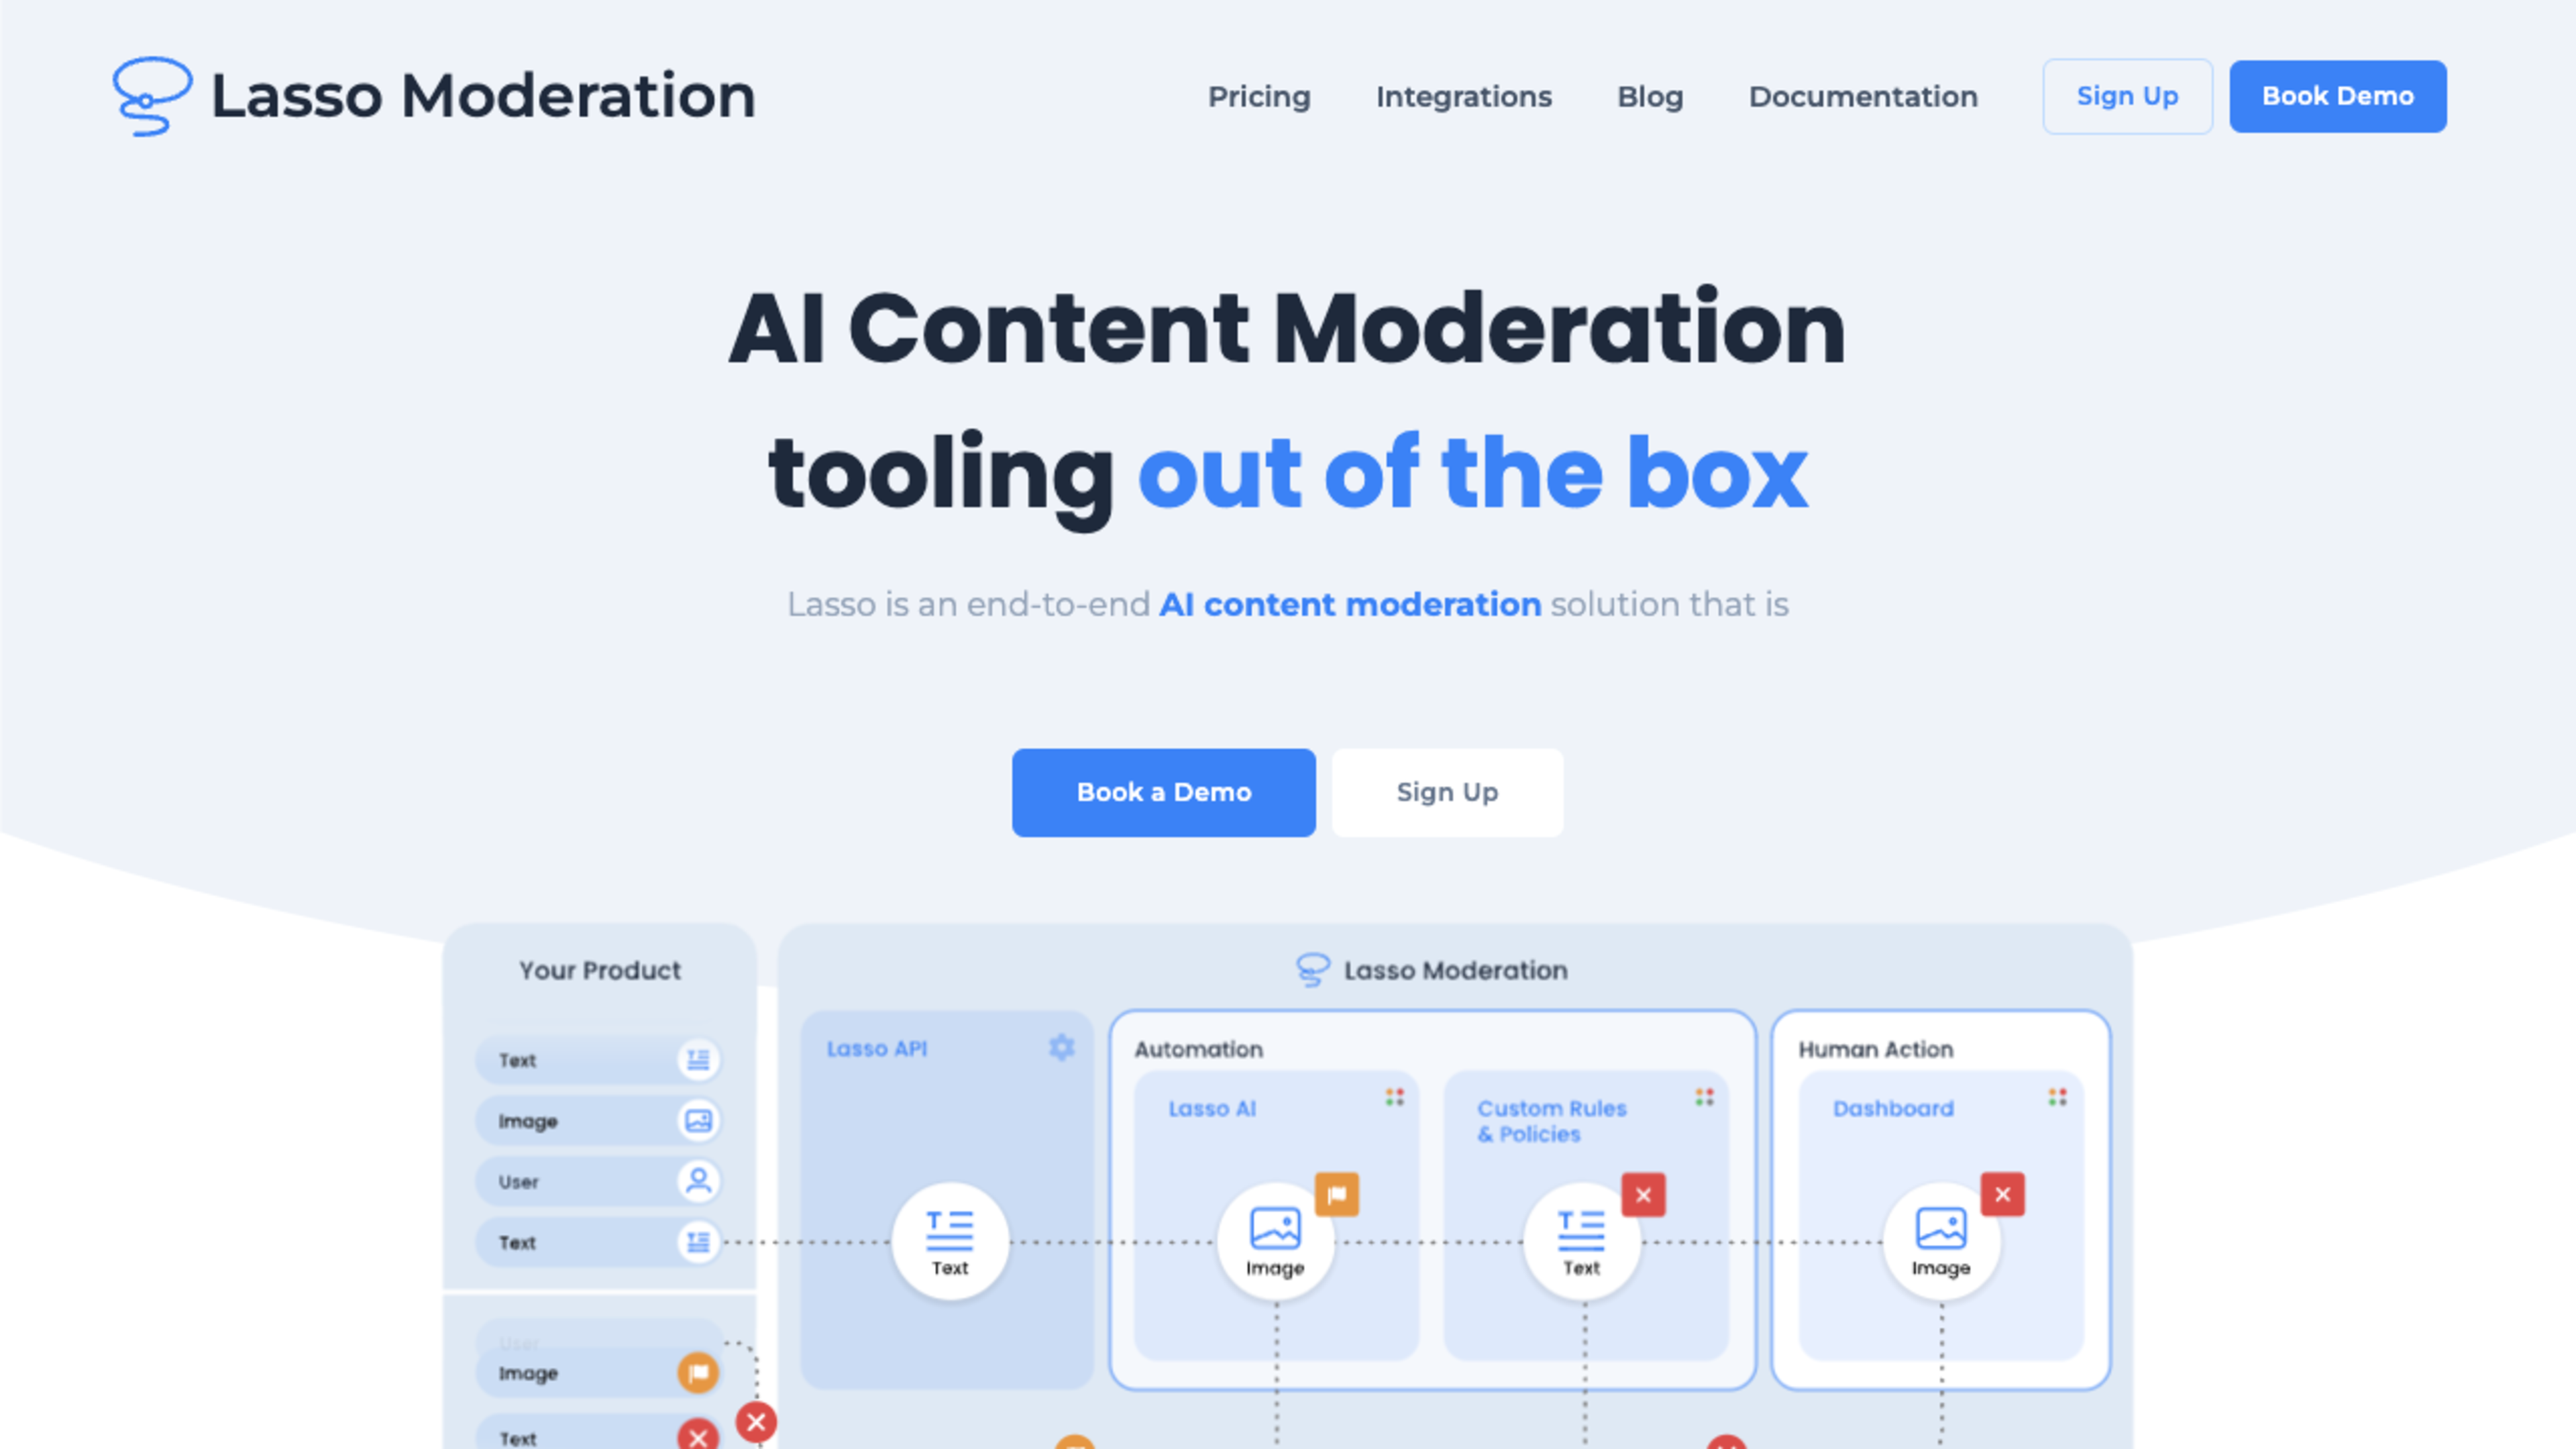2576x1449 pixels.
Task: Click the Text content type icon
Action: (x=697, y=1060)
